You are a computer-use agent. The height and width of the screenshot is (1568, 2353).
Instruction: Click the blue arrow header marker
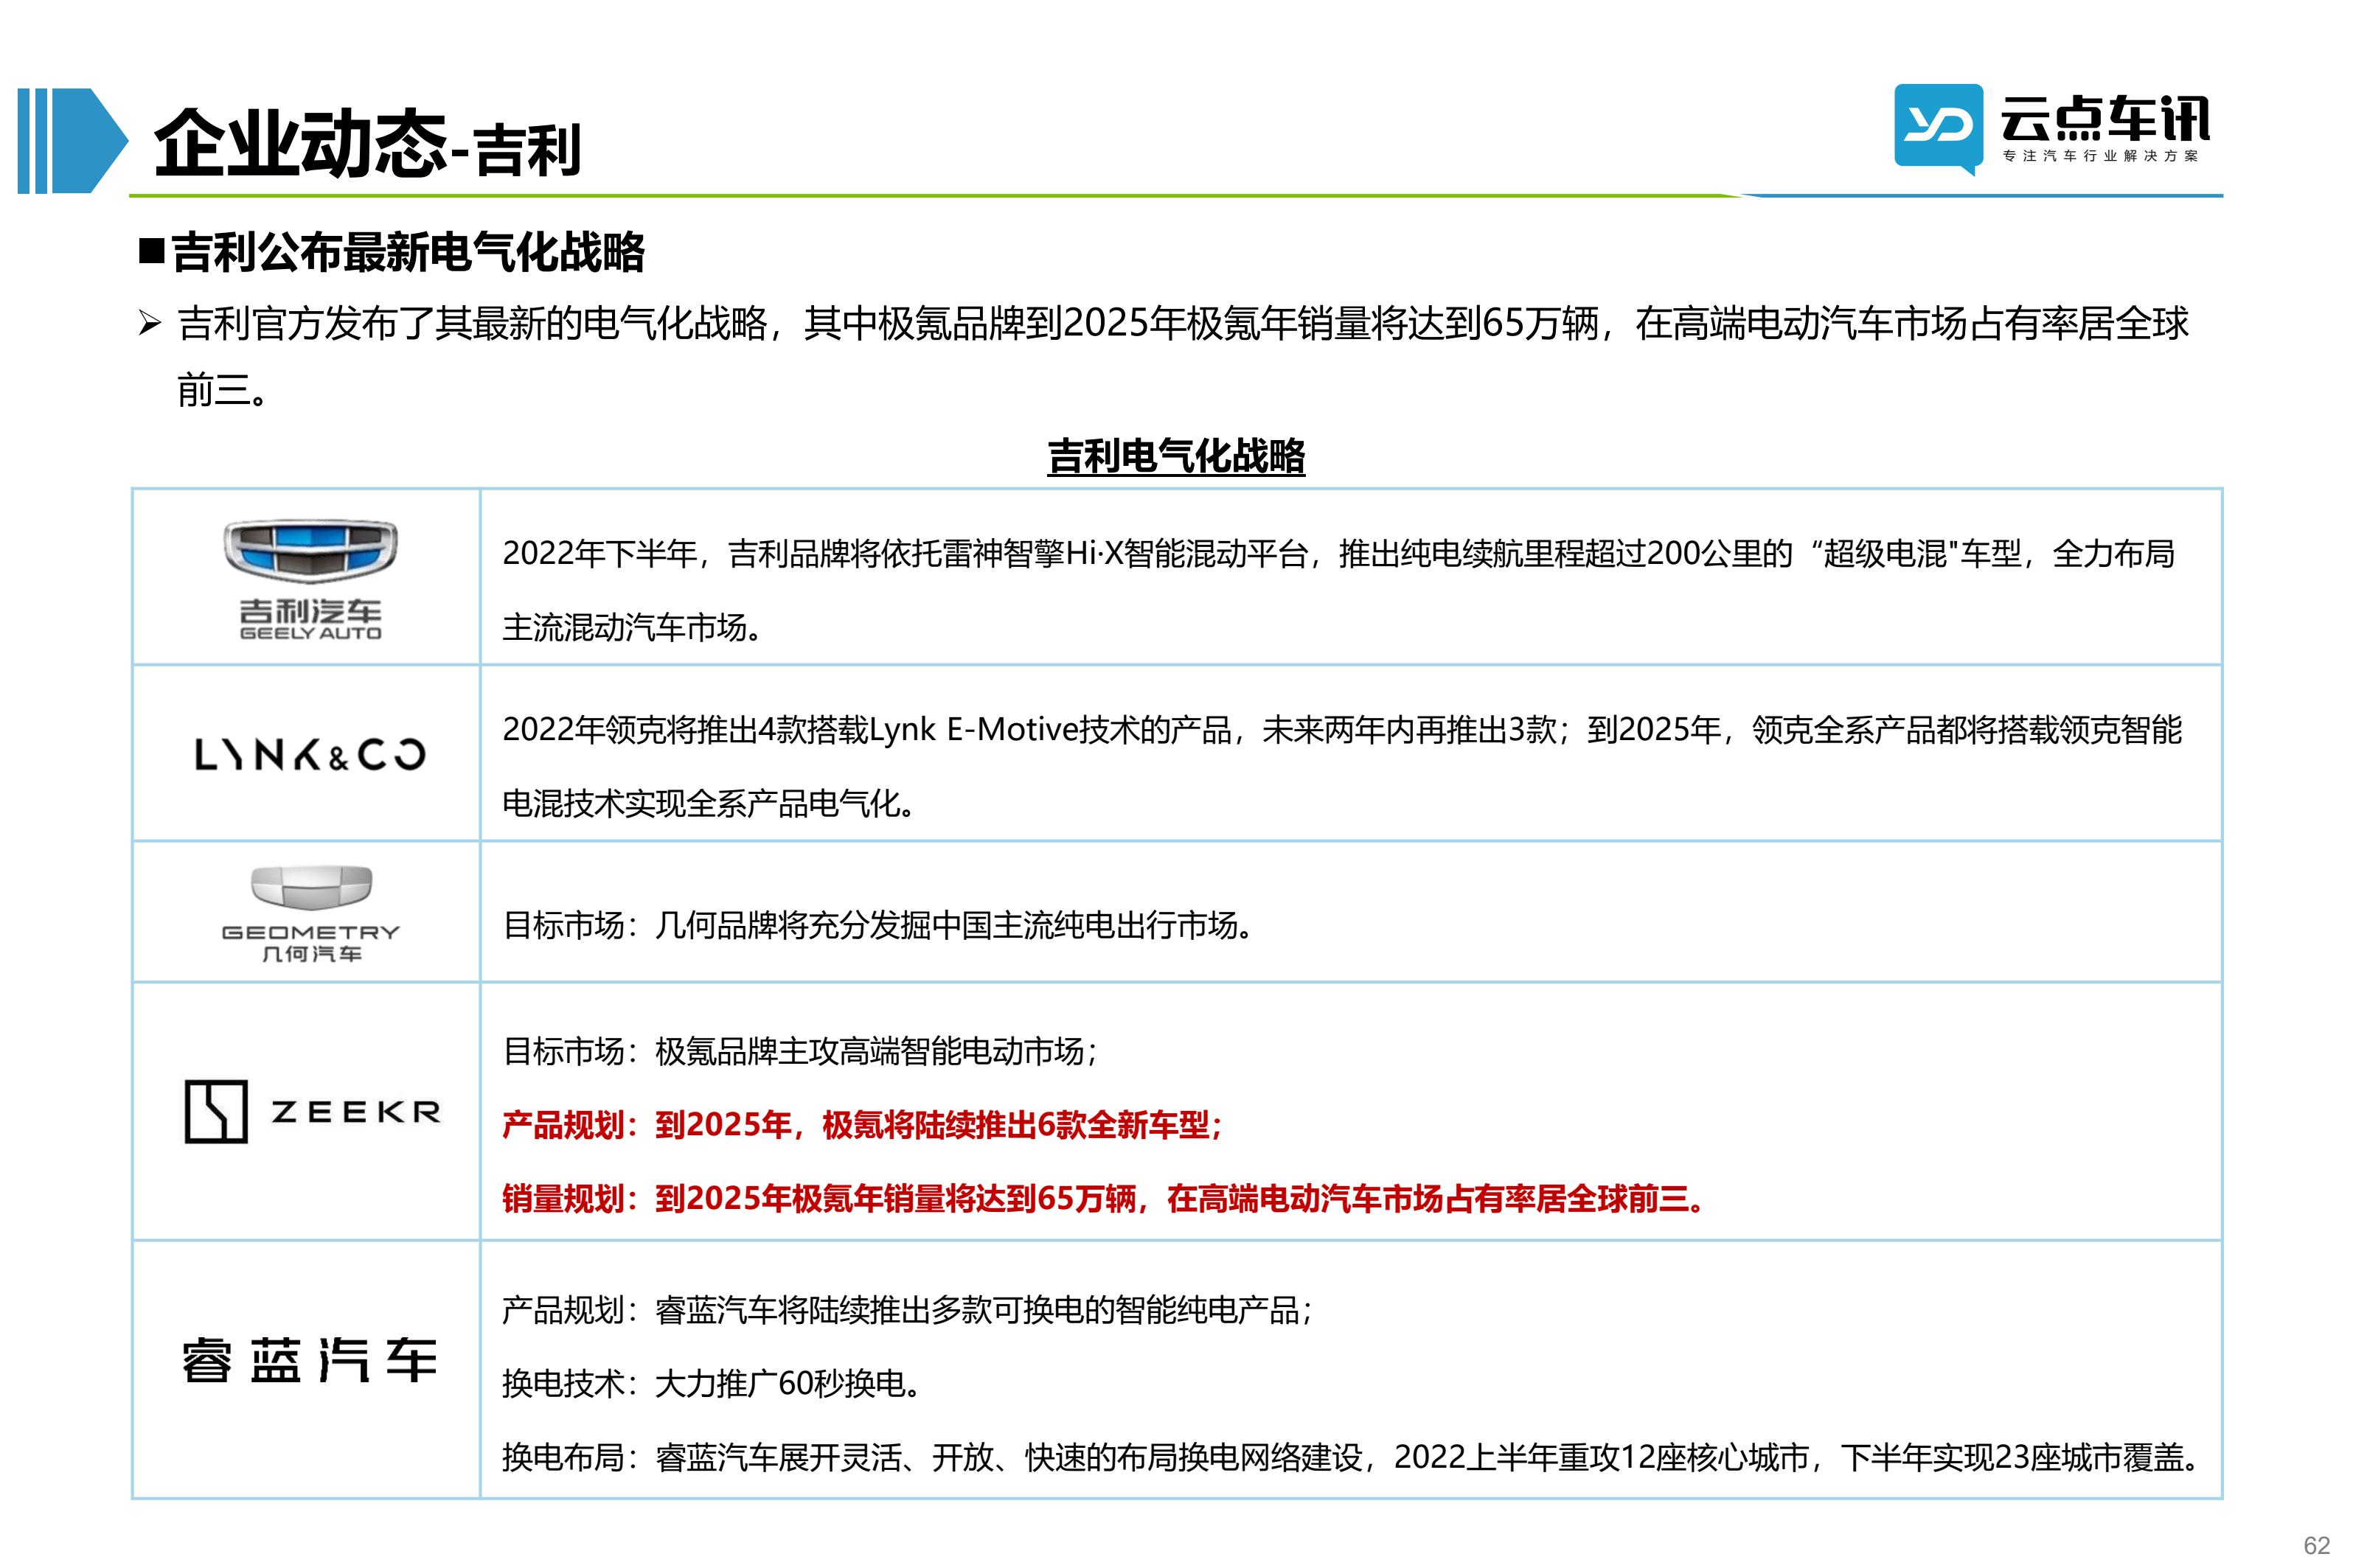tap(73, 141)
